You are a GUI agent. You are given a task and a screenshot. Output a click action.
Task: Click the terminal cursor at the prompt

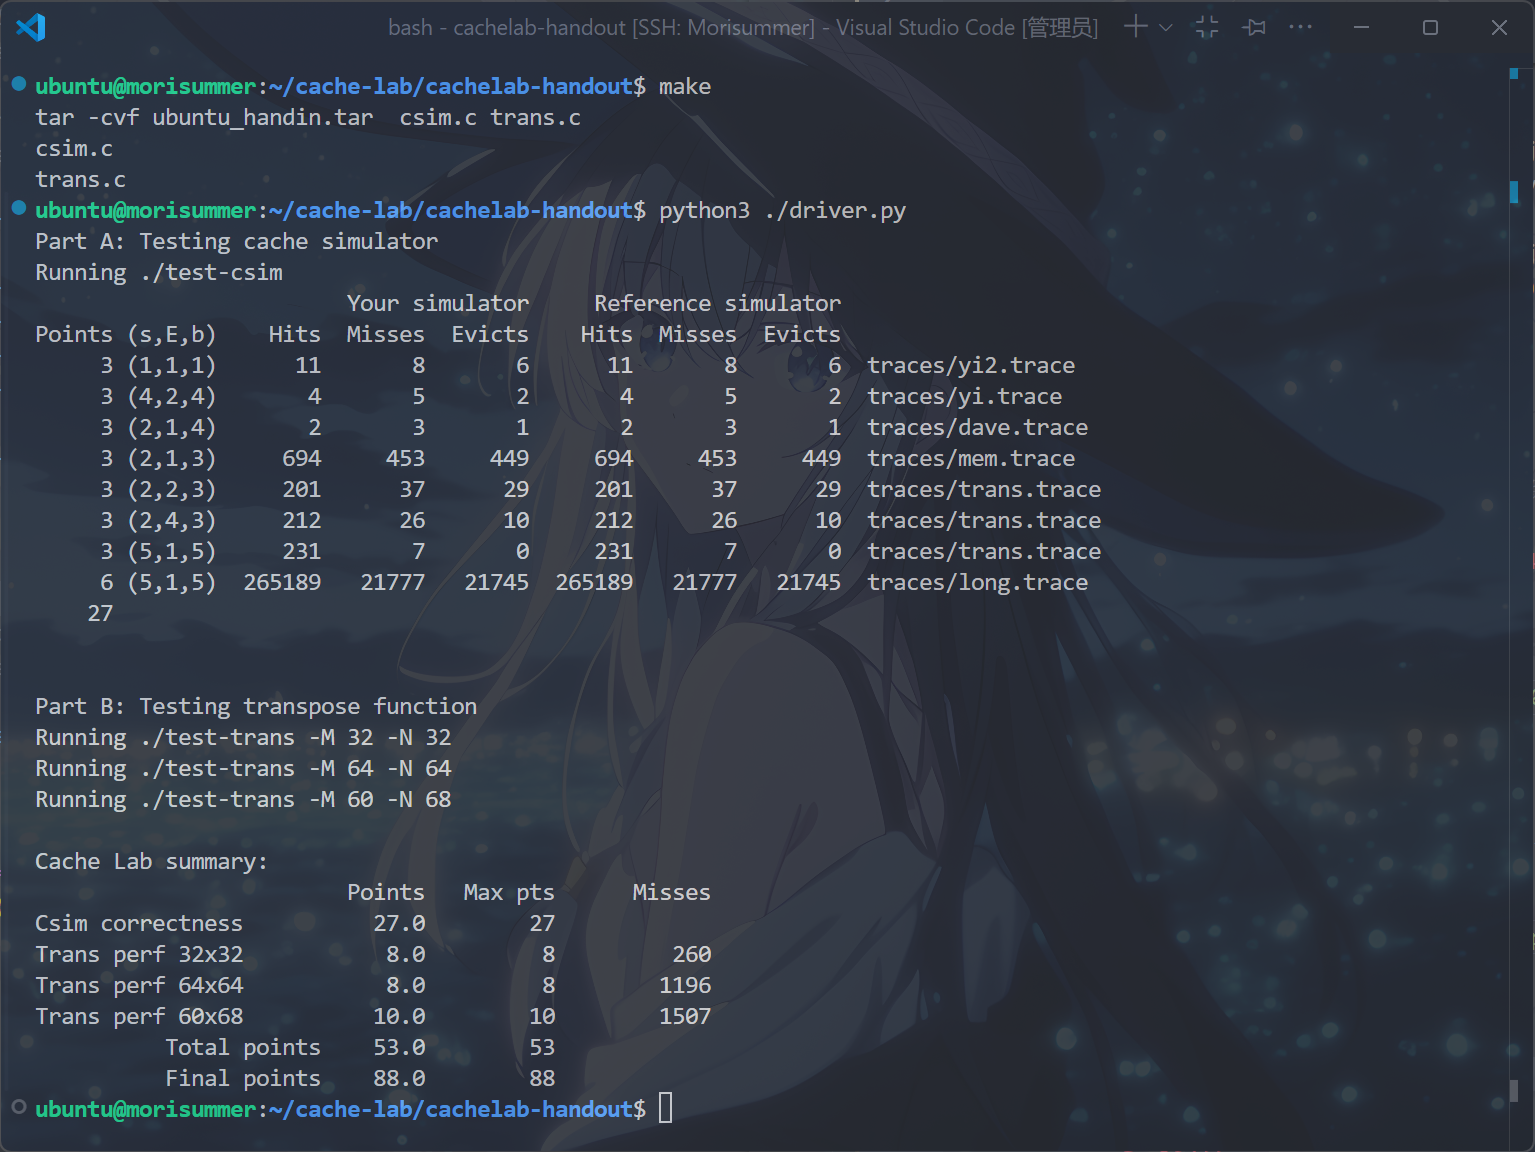click(666, 1108)
